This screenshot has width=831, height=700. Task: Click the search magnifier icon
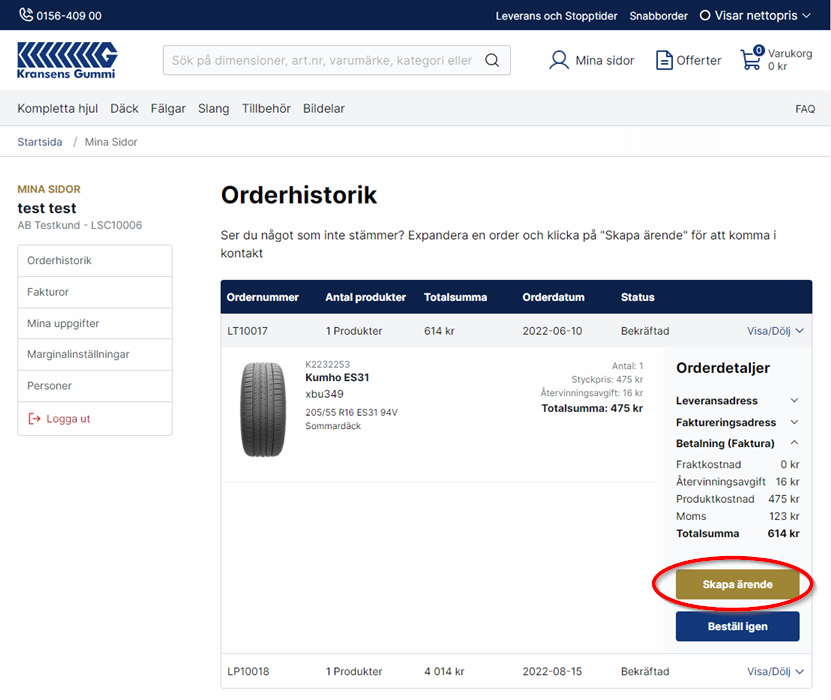pos(492,60)
